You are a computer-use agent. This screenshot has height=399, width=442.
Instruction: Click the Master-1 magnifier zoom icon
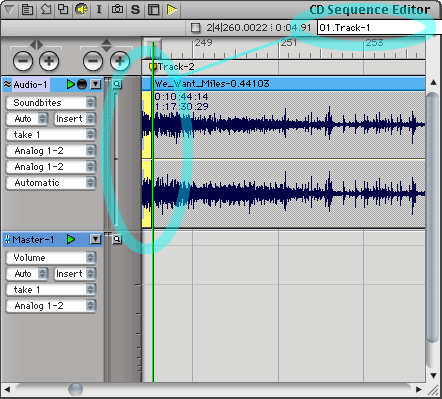pos(117,239)
